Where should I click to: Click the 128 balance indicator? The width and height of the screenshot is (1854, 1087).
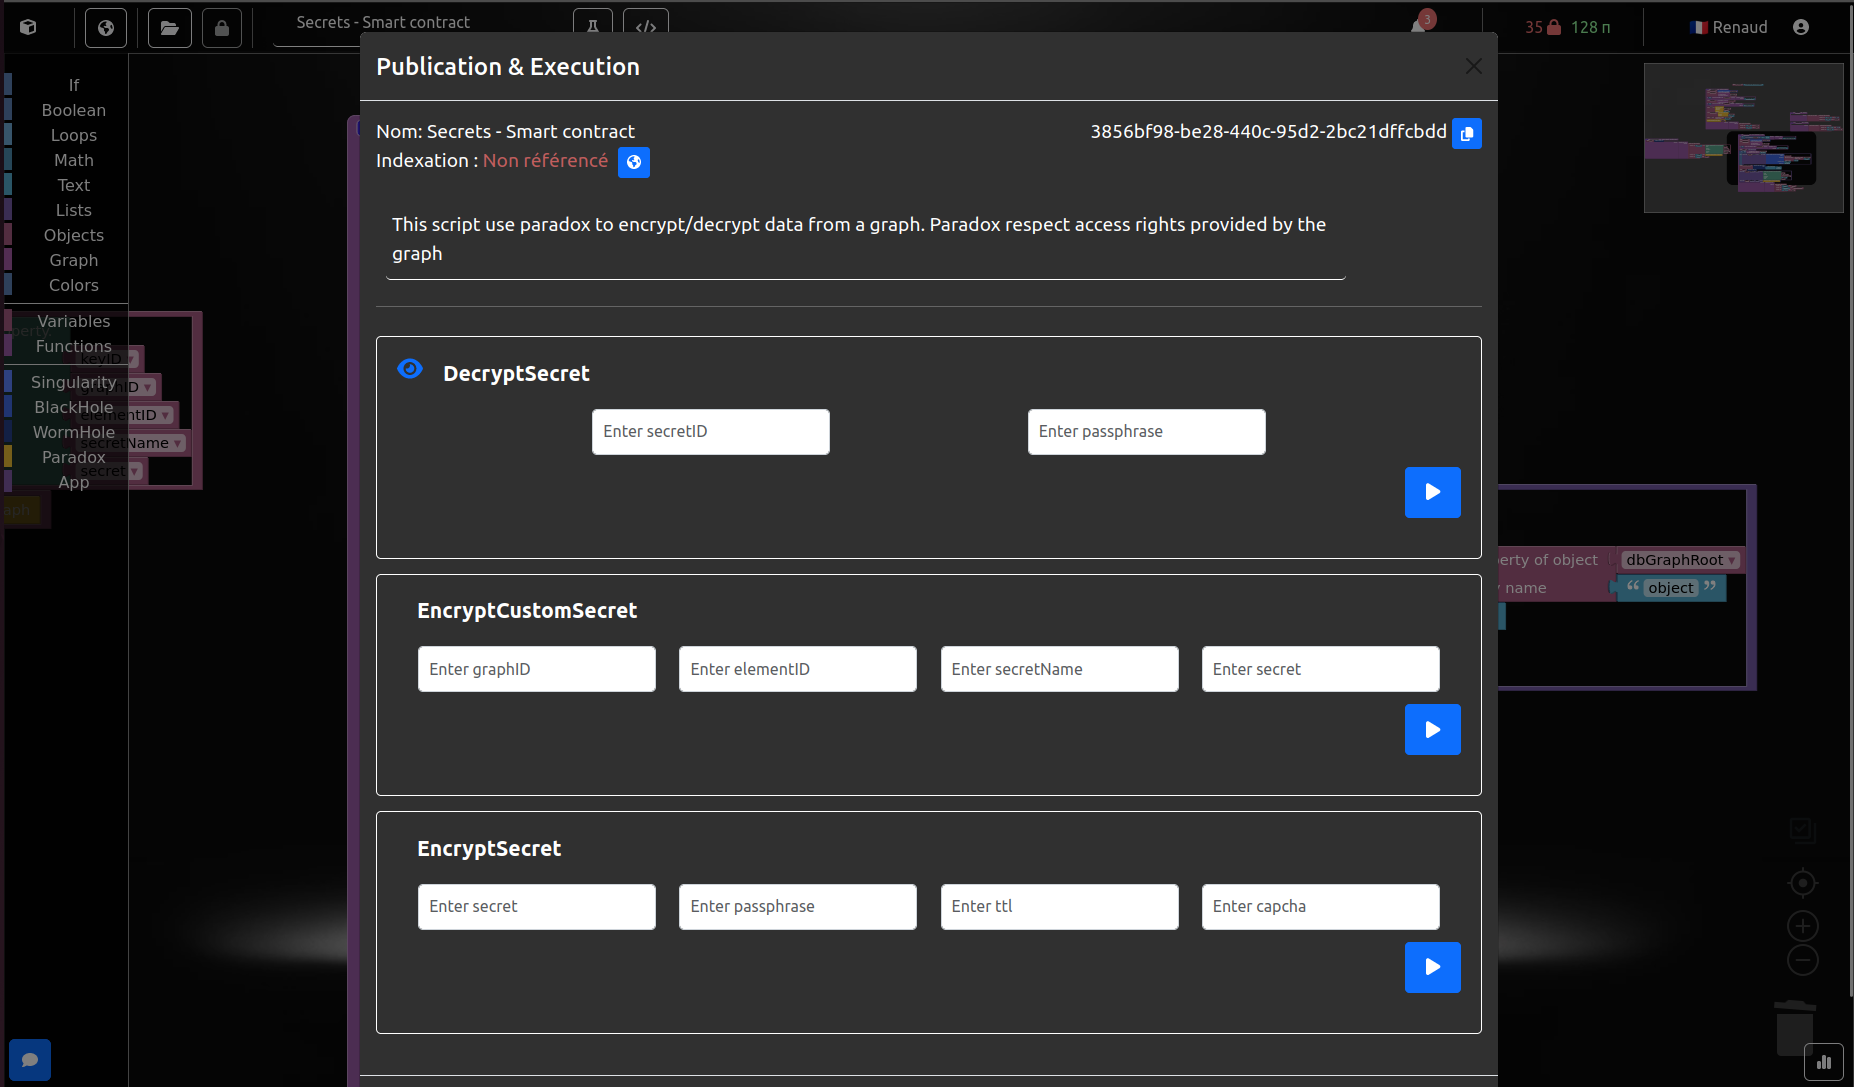1591,27
